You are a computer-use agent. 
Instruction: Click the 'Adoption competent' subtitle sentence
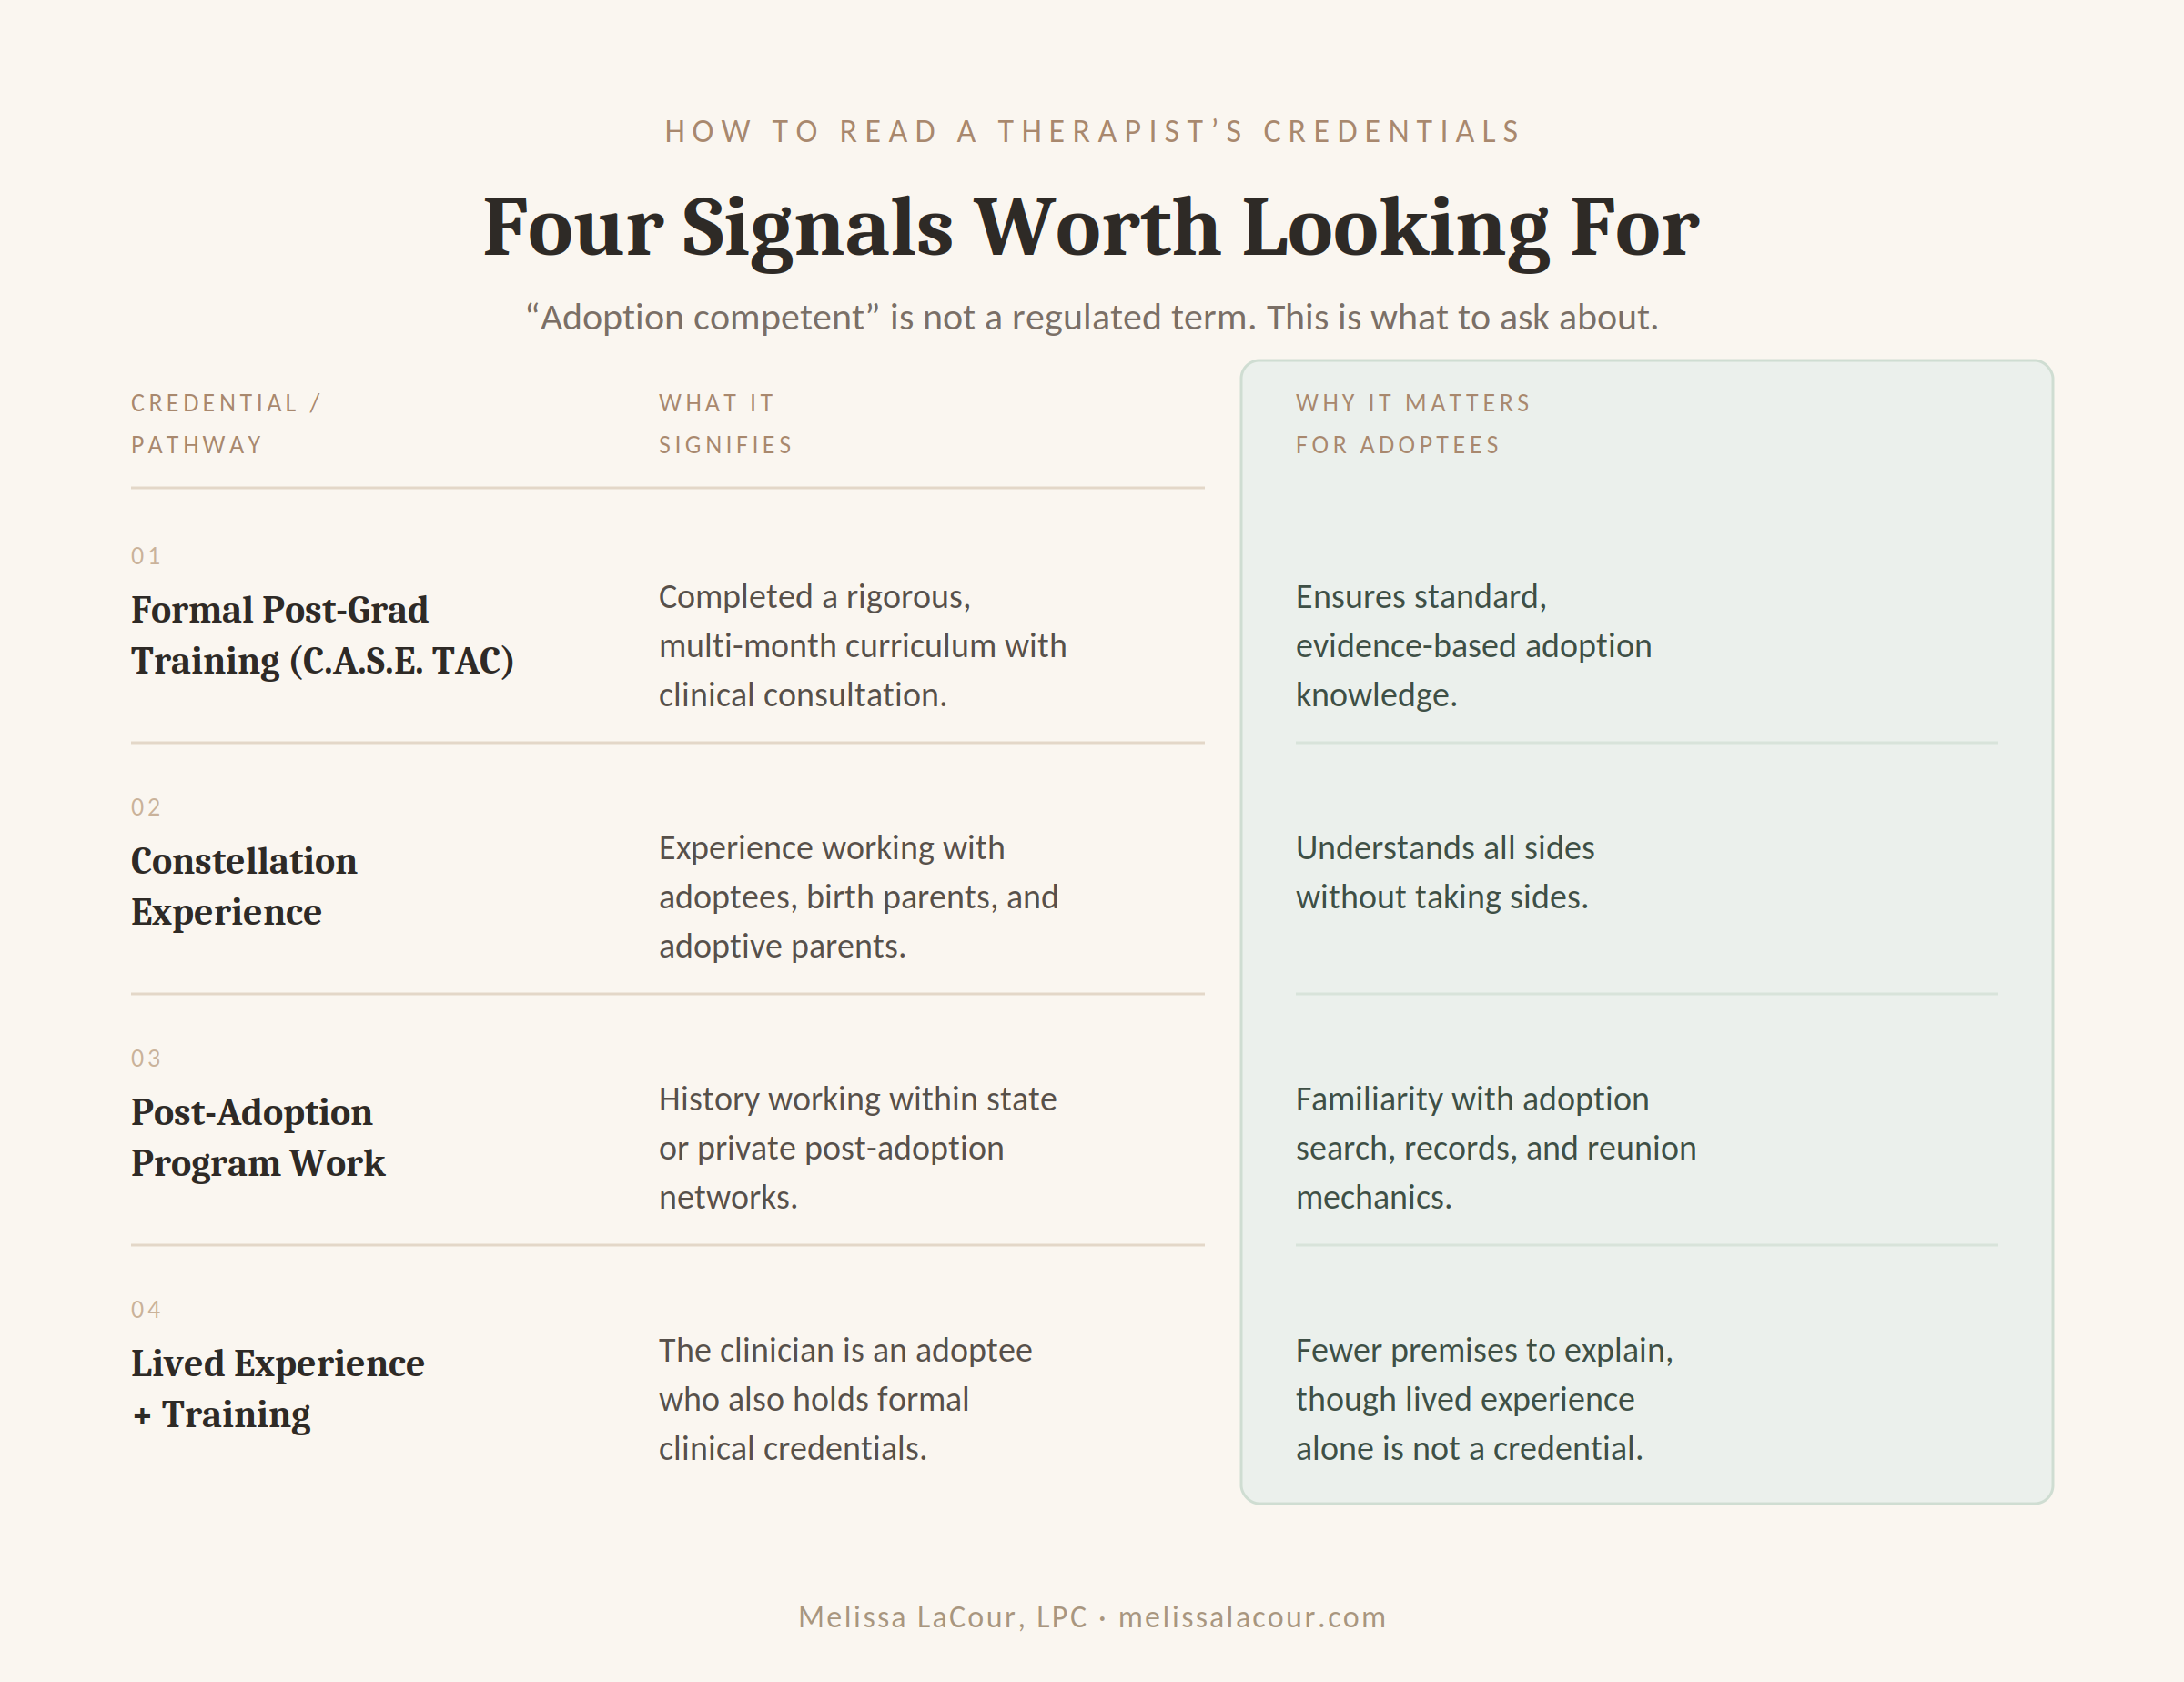1092,317
